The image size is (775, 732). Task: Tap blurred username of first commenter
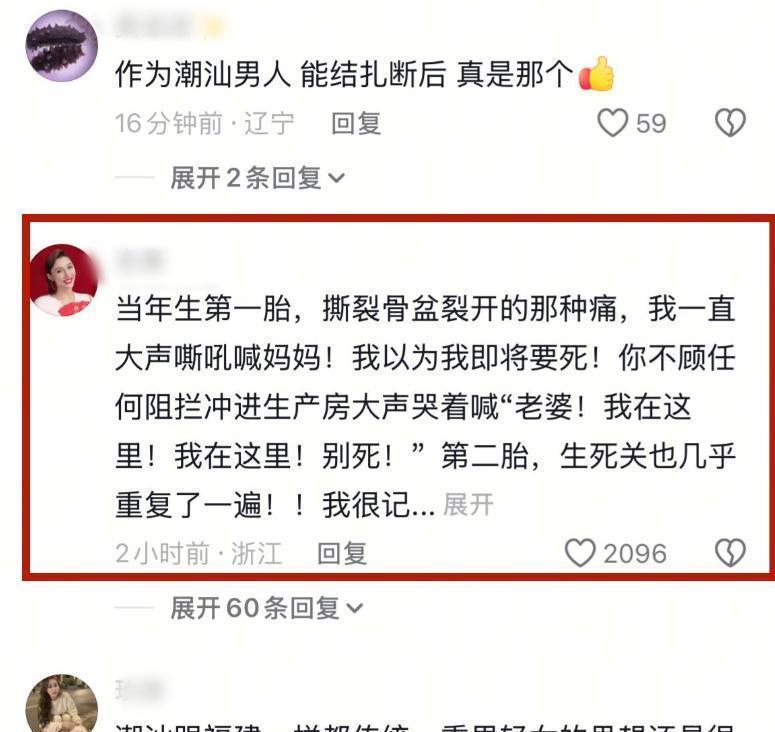153,26
